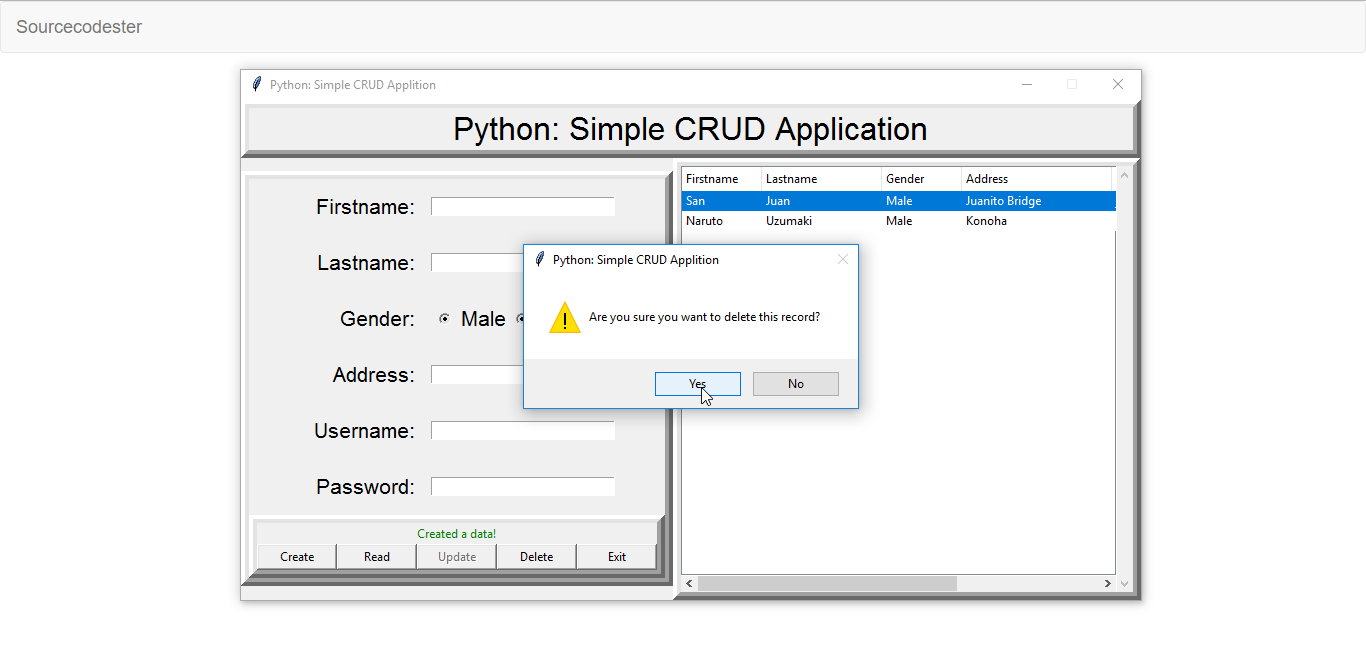This screenshot has width=1366, height=663.
Task: Cancel deletion by clicking the No button
Action: point(795,383)
